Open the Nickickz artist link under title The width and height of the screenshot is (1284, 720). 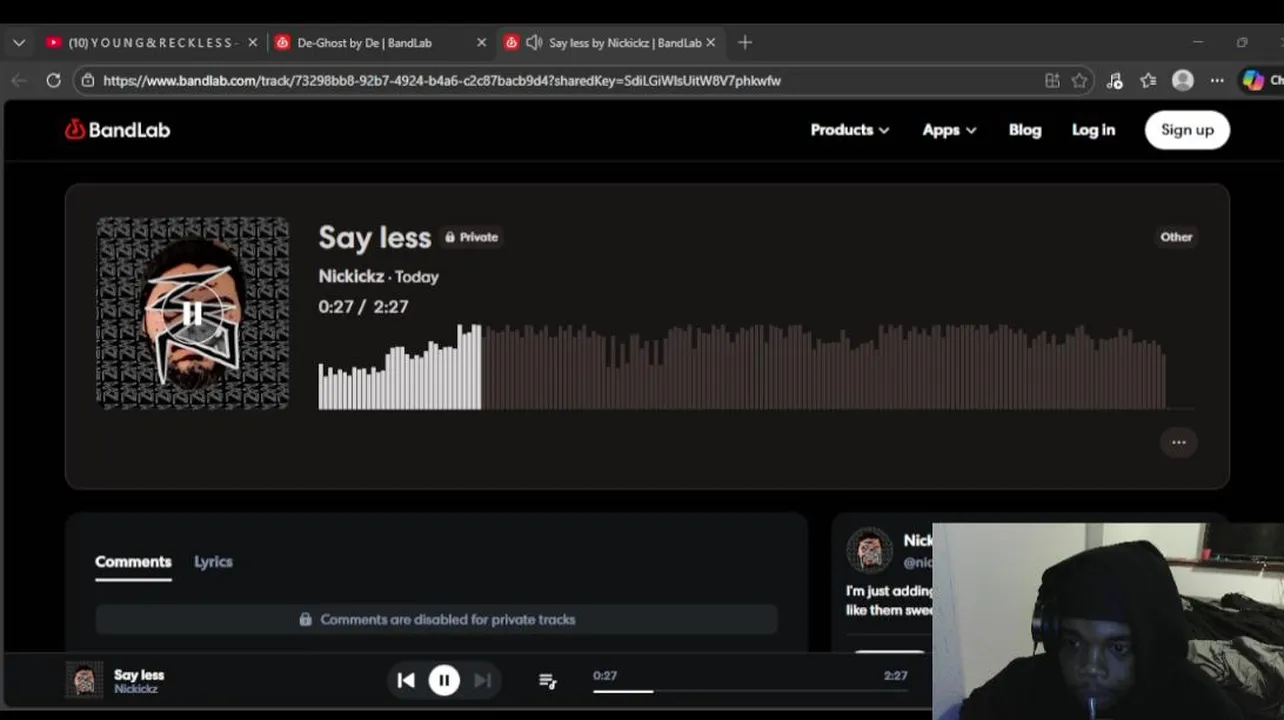(351, 276)
